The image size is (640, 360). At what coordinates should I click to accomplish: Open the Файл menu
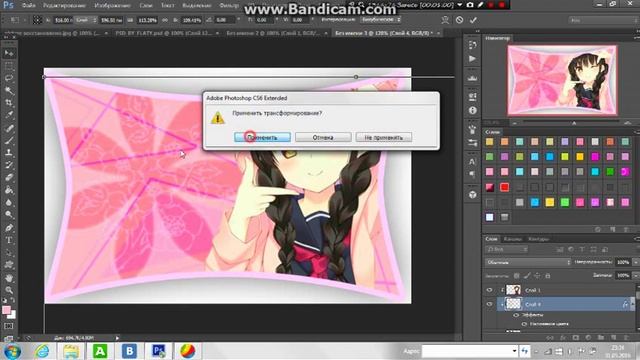click(x=29, y=6)
